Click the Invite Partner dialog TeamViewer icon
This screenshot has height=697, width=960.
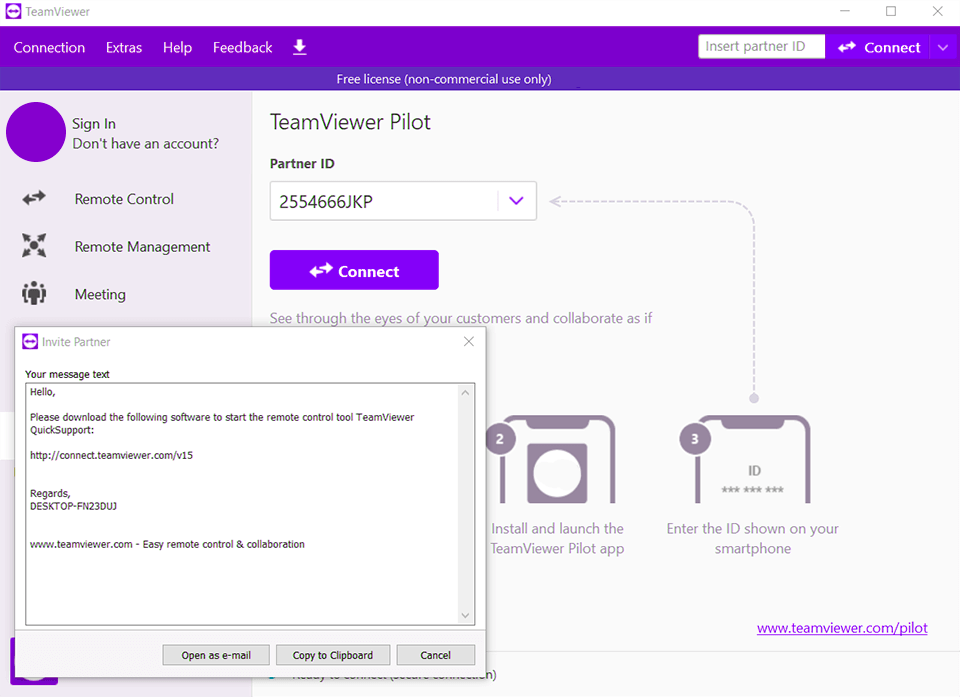(29, 342)
